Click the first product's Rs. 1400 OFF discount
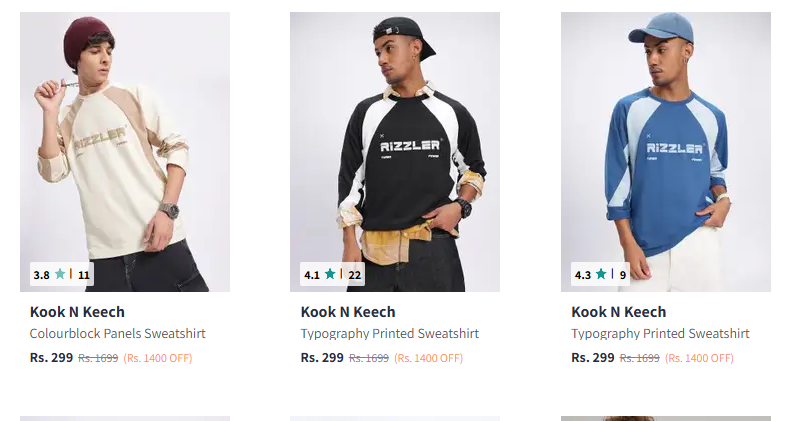This screenshot has width=786, height=421. pos(158,358)
